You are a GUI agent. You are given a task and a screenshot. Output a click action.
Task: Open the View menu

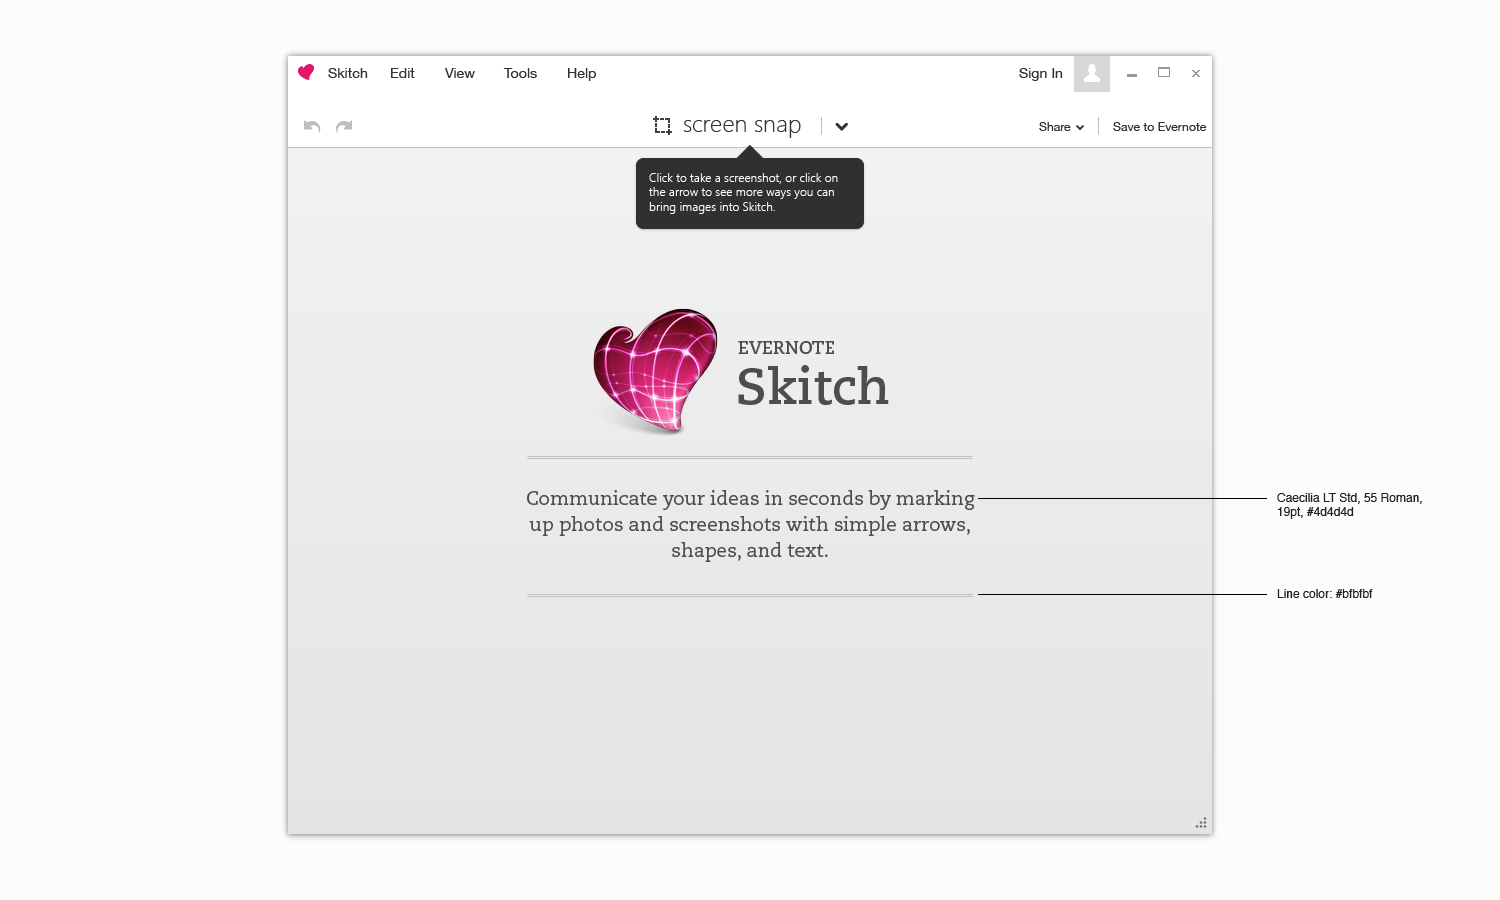click(460, 73)
